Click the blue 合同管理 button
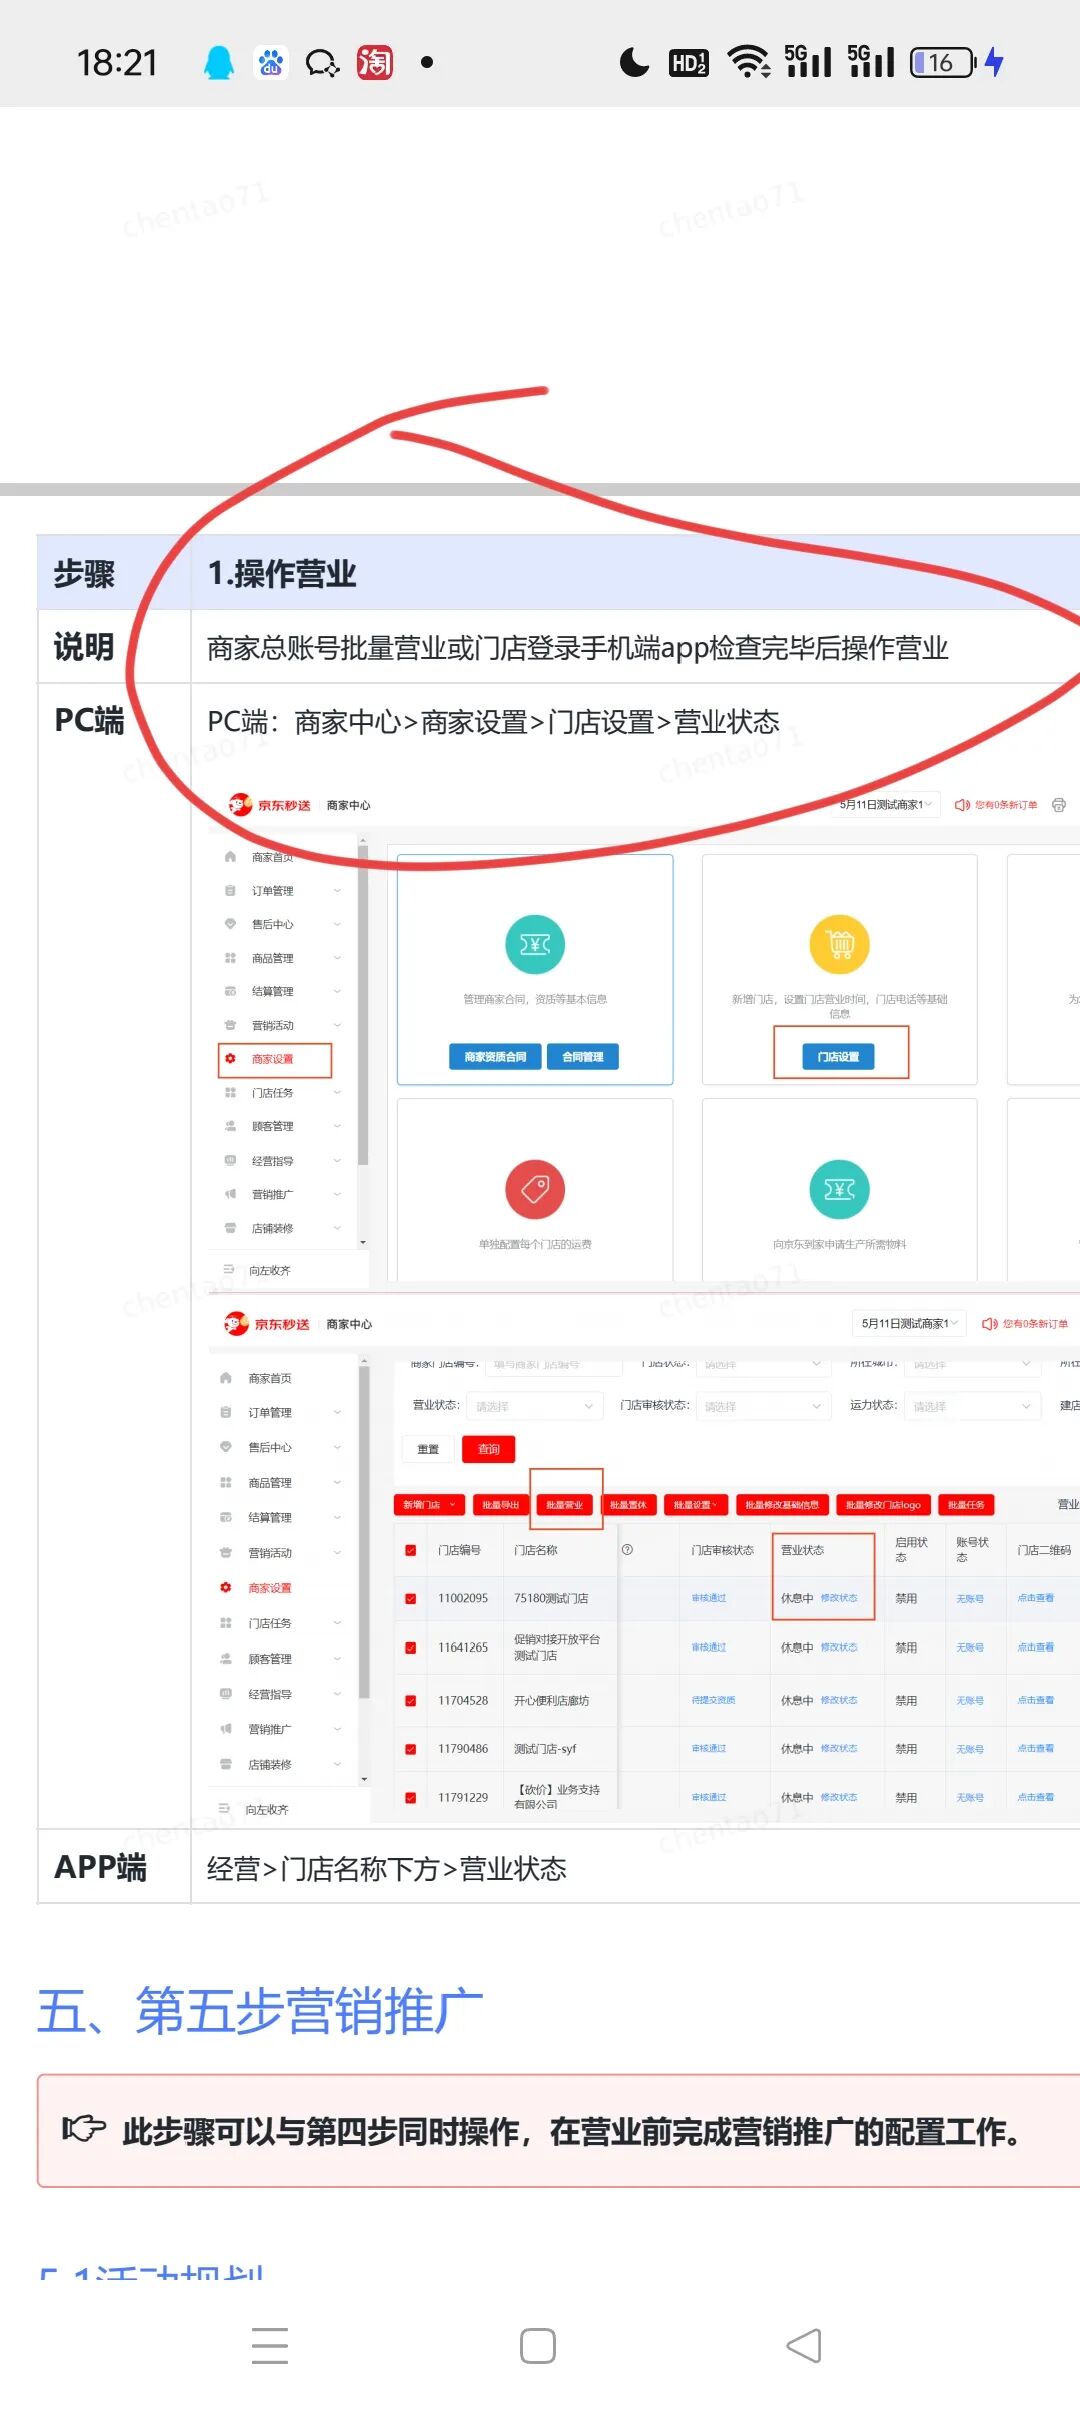Screen dimensions: 1080x2412 (583, 1057)
